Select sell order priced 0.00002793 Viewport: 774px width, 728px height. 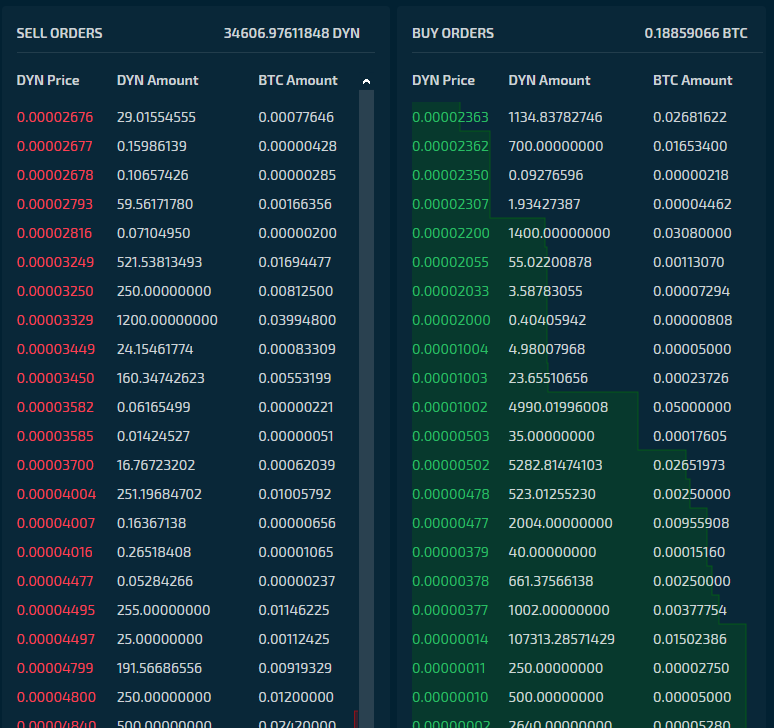tap(187, 204)
